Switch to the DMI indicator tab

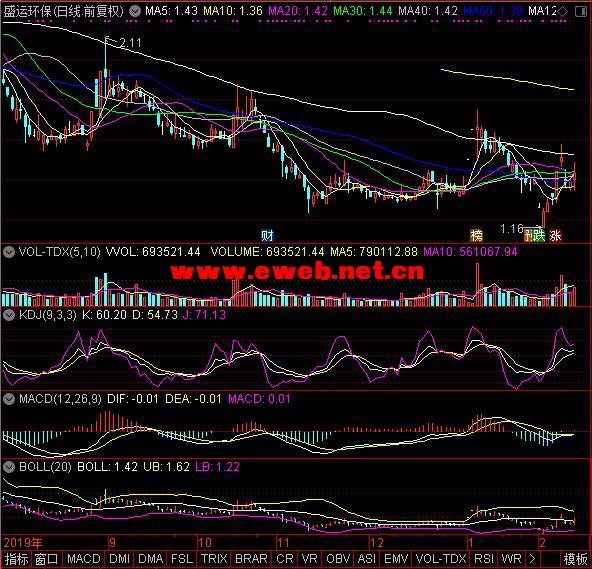coord(119,559)
